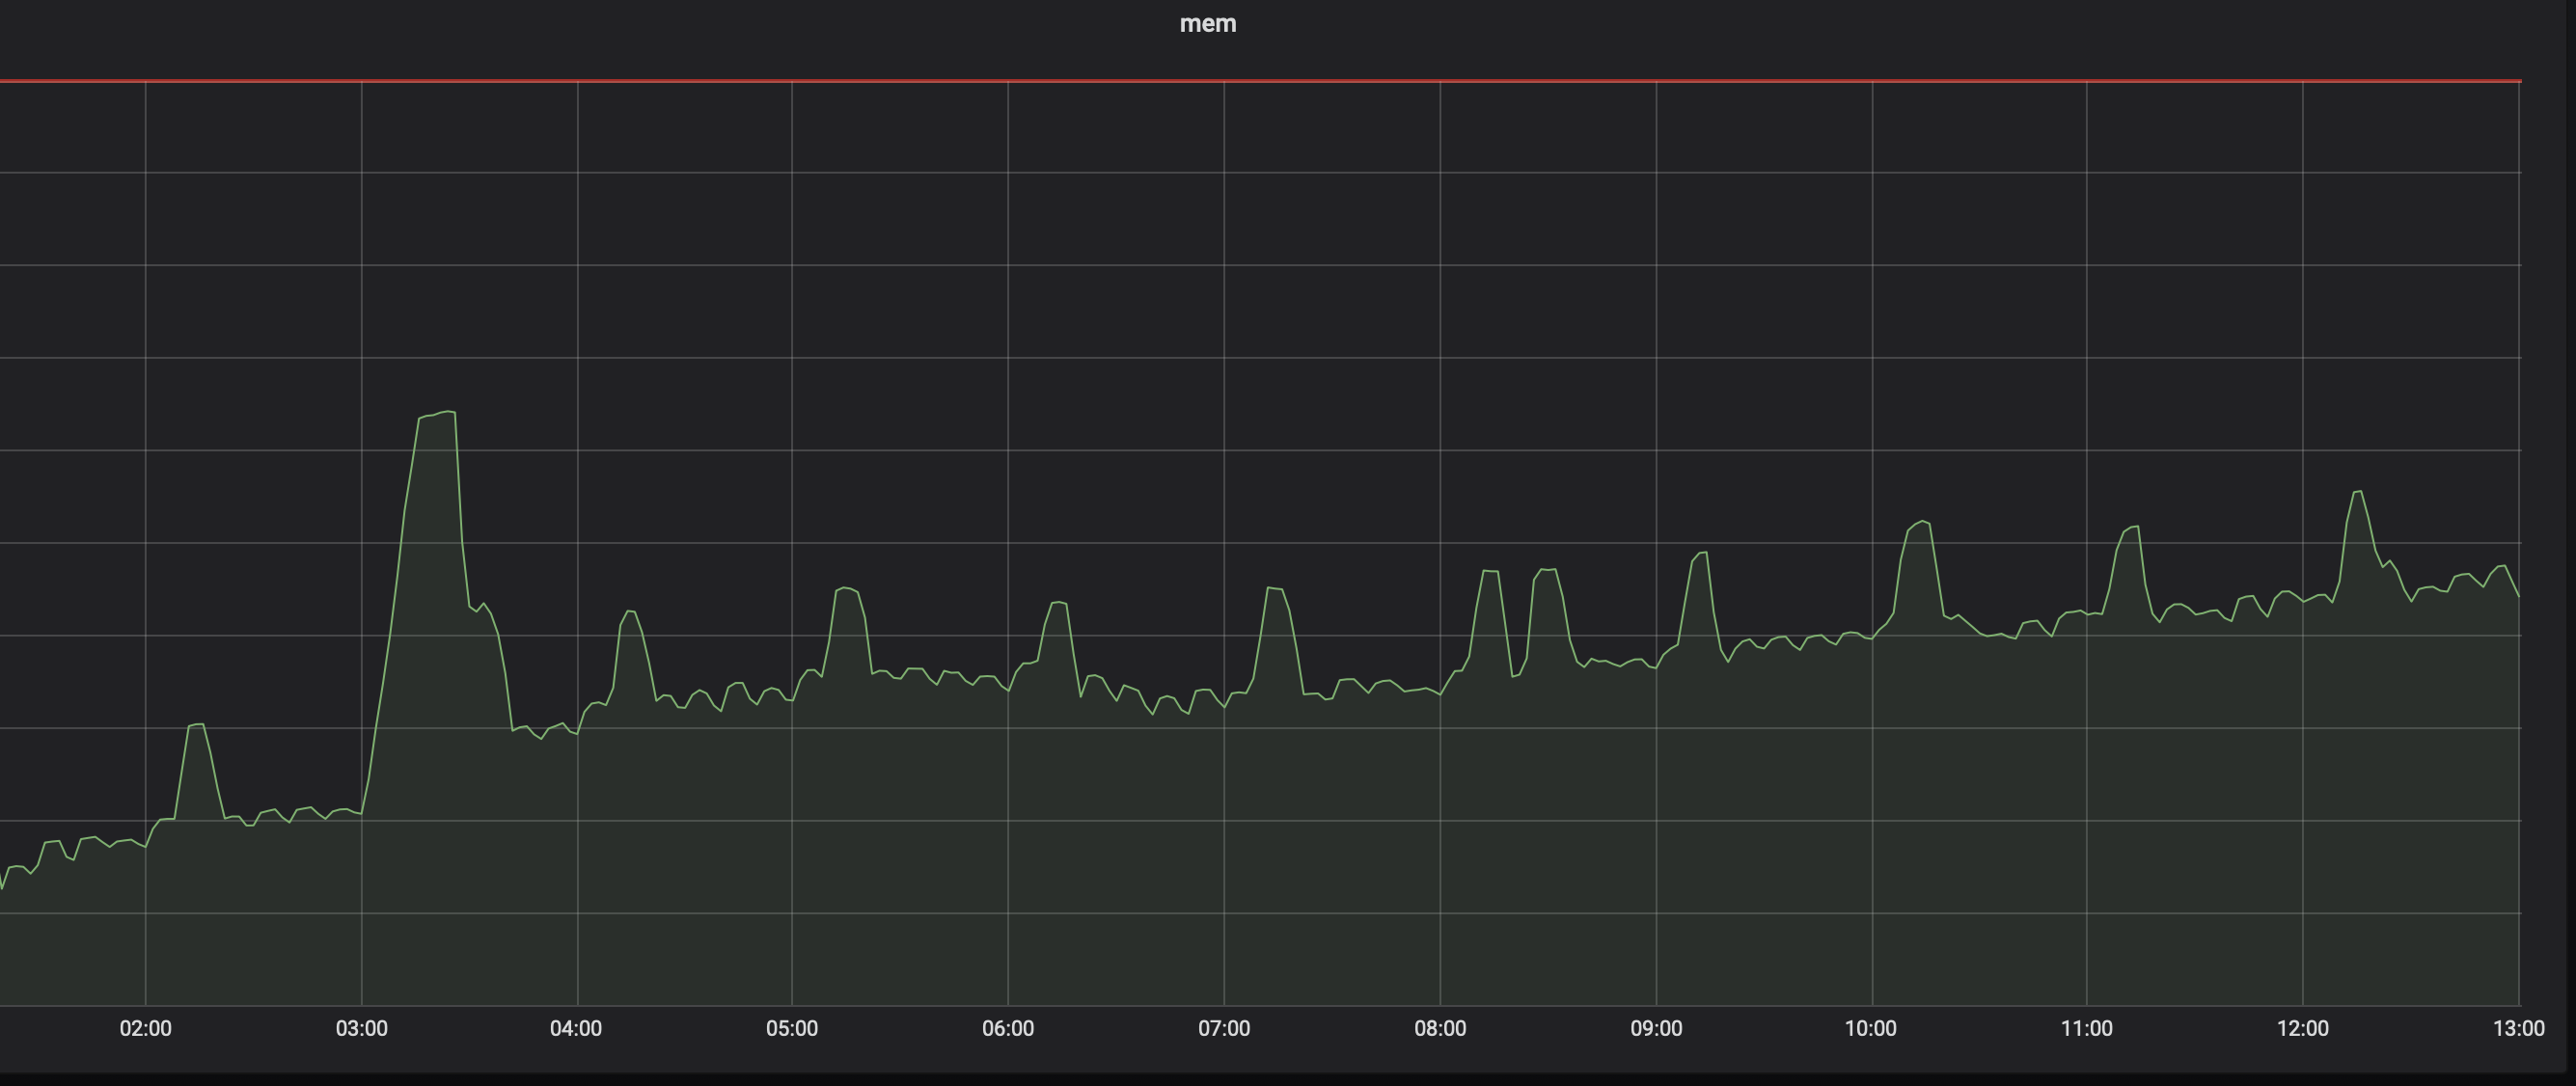
Task: Select the 10:00 tick label
Action: tap(1871, 1028)
